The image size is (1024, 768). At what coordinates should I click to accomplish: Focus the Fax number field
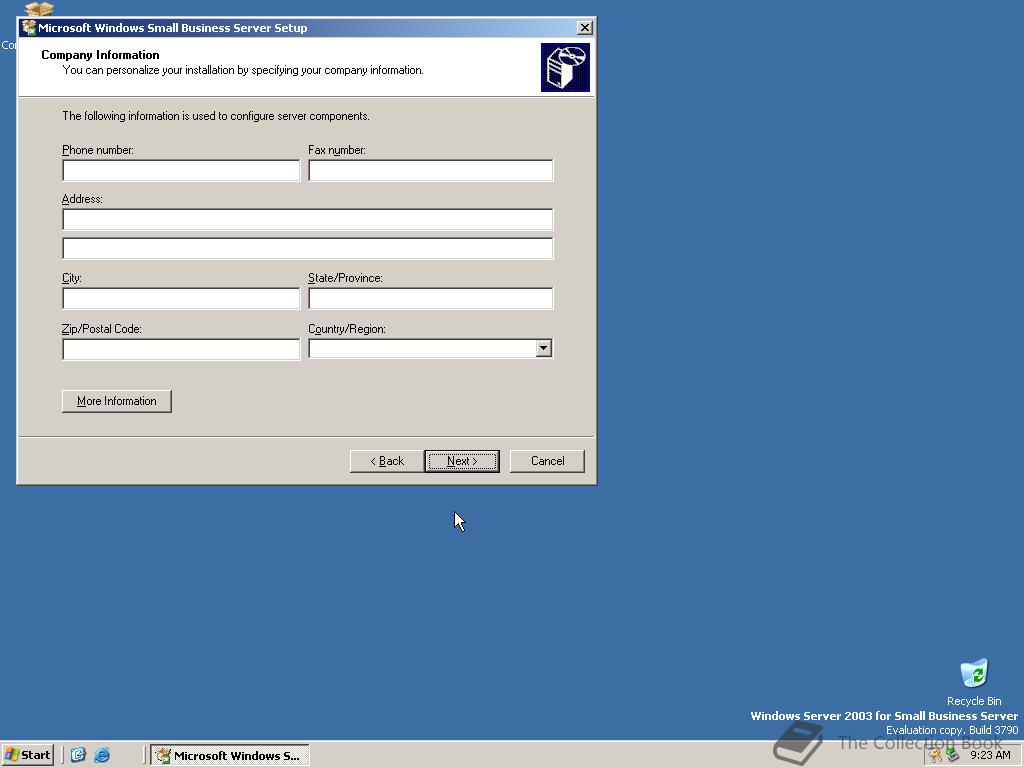coord(430,170)
